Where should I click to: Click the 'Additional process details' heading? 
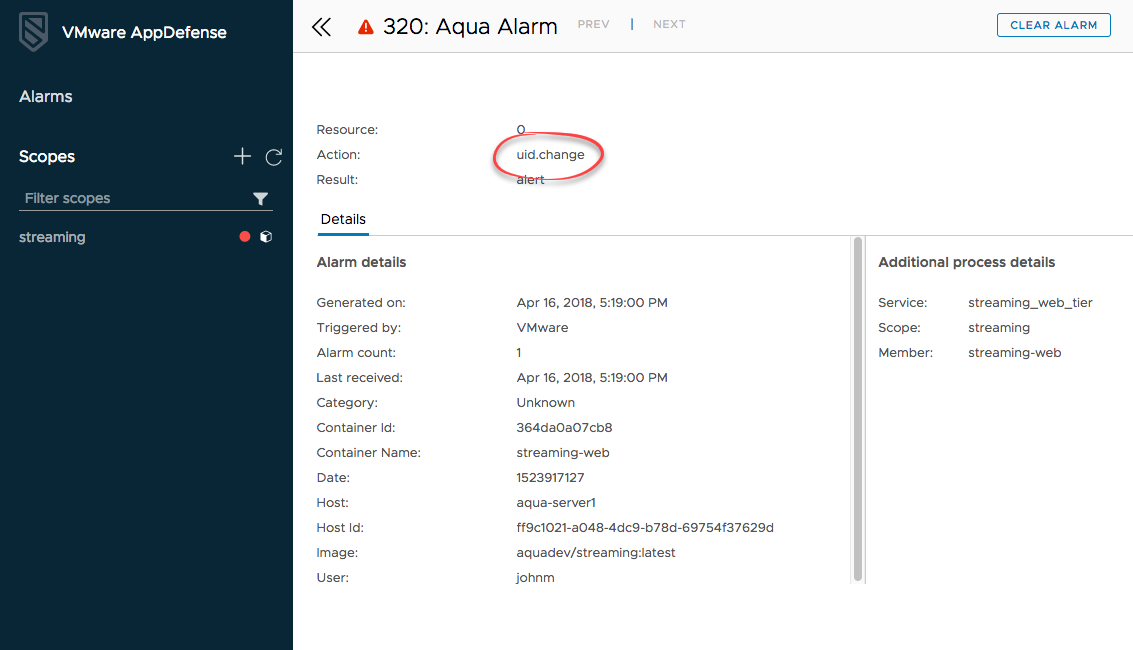pos(966,262)
